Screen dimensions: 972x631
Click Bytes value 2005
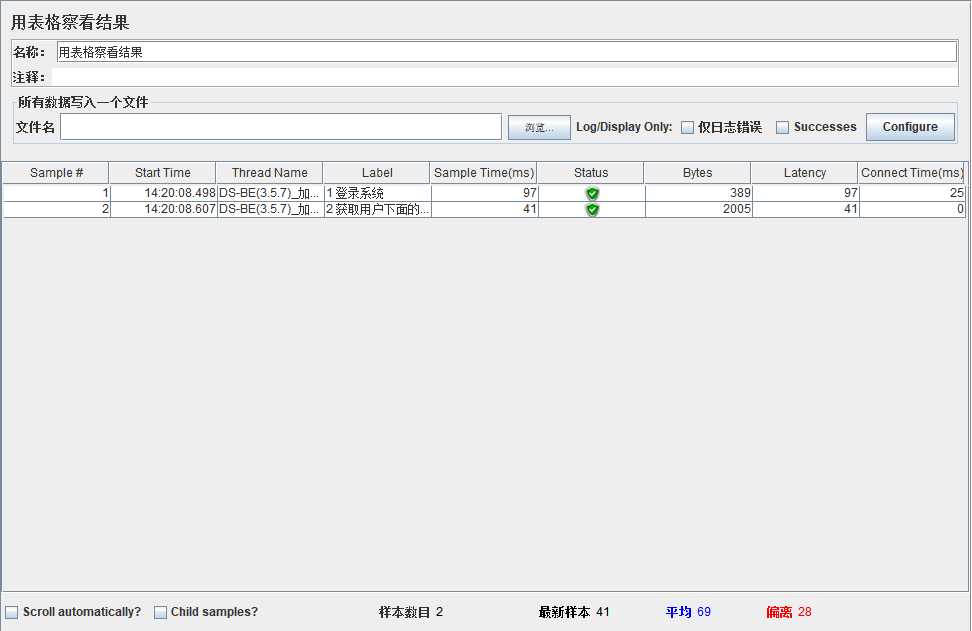pyautogui.click(x=699, y=210)
